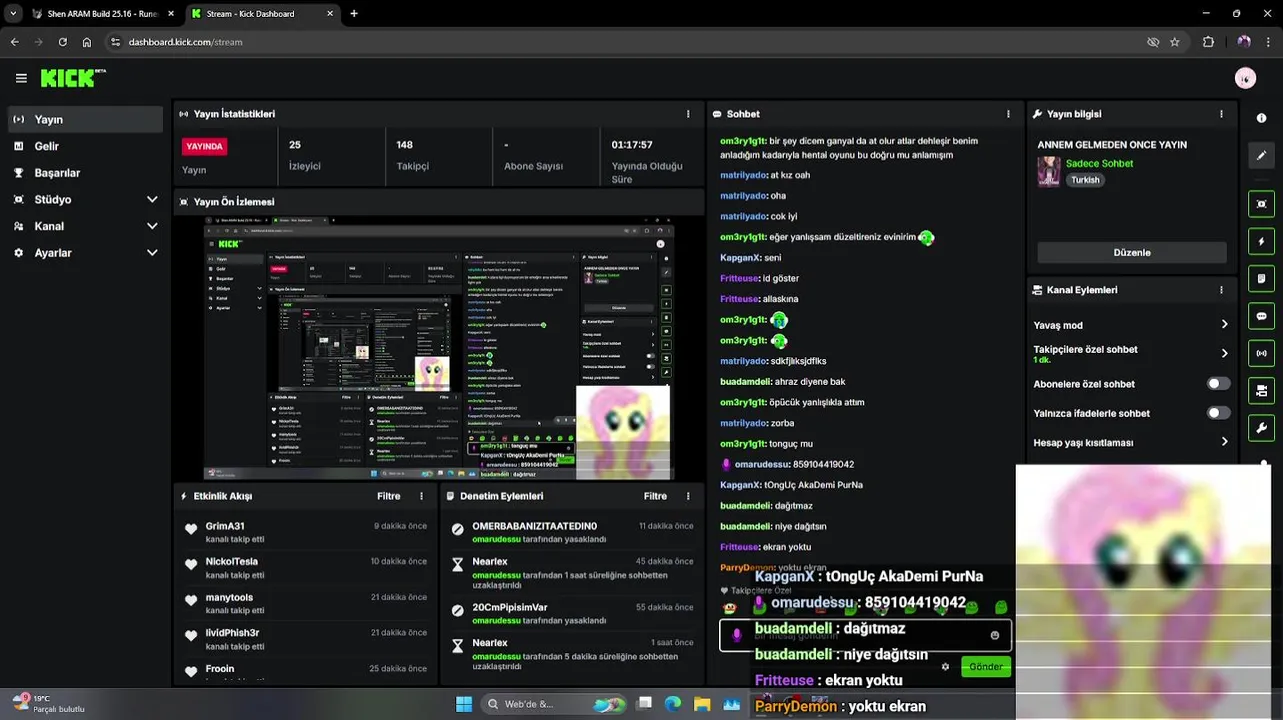This screenshot has width=1283, height=720.
Task: Click the pencil edit-layout icon
Action: 1261,156
